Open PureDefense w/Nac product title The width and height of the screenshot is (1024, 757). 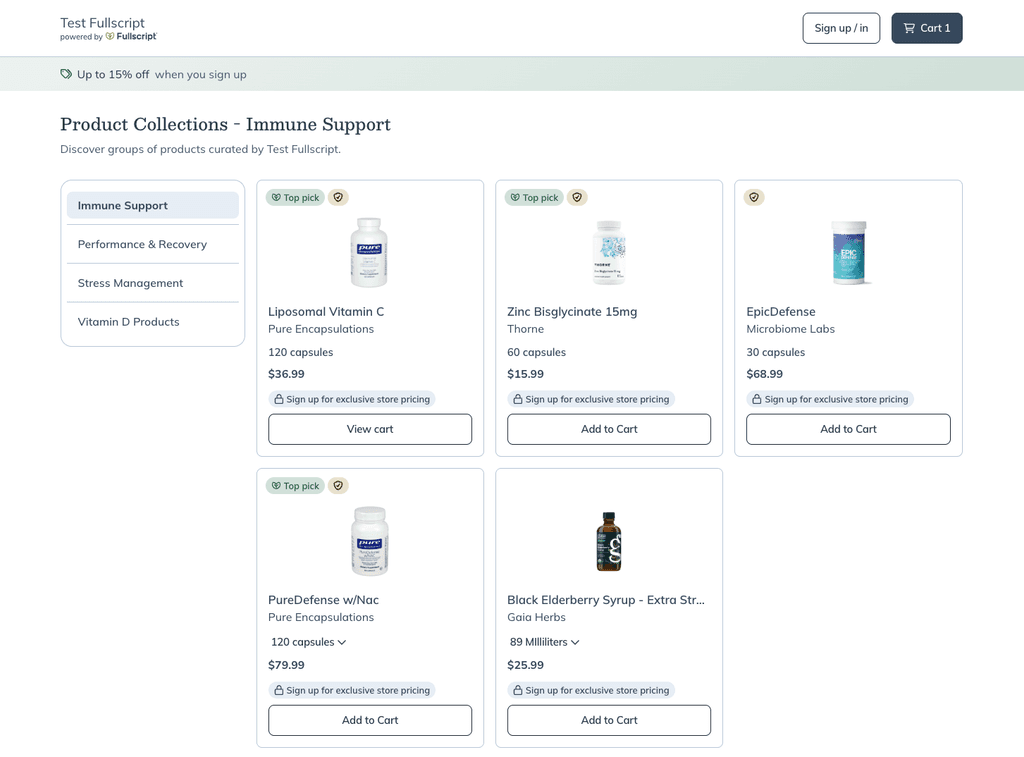click(x=323, y=600)
